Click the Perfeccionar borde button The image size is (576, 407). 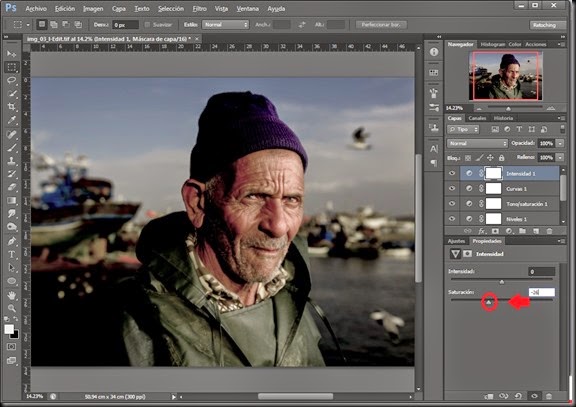coord(381,25)
